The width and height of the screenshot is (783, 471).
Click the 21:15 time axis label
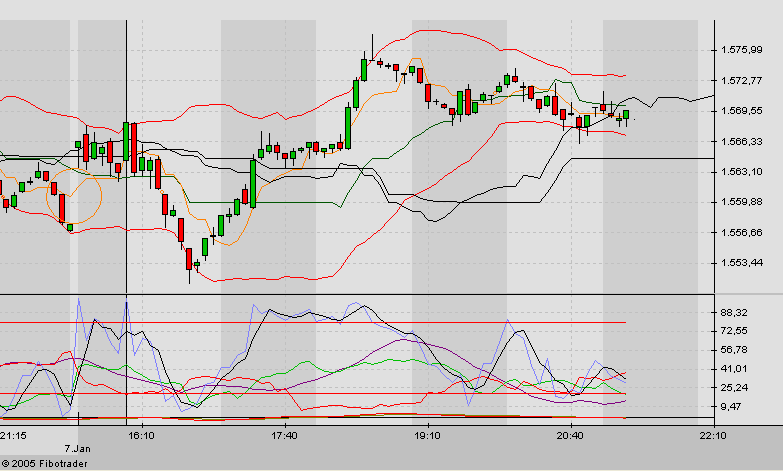14,436
